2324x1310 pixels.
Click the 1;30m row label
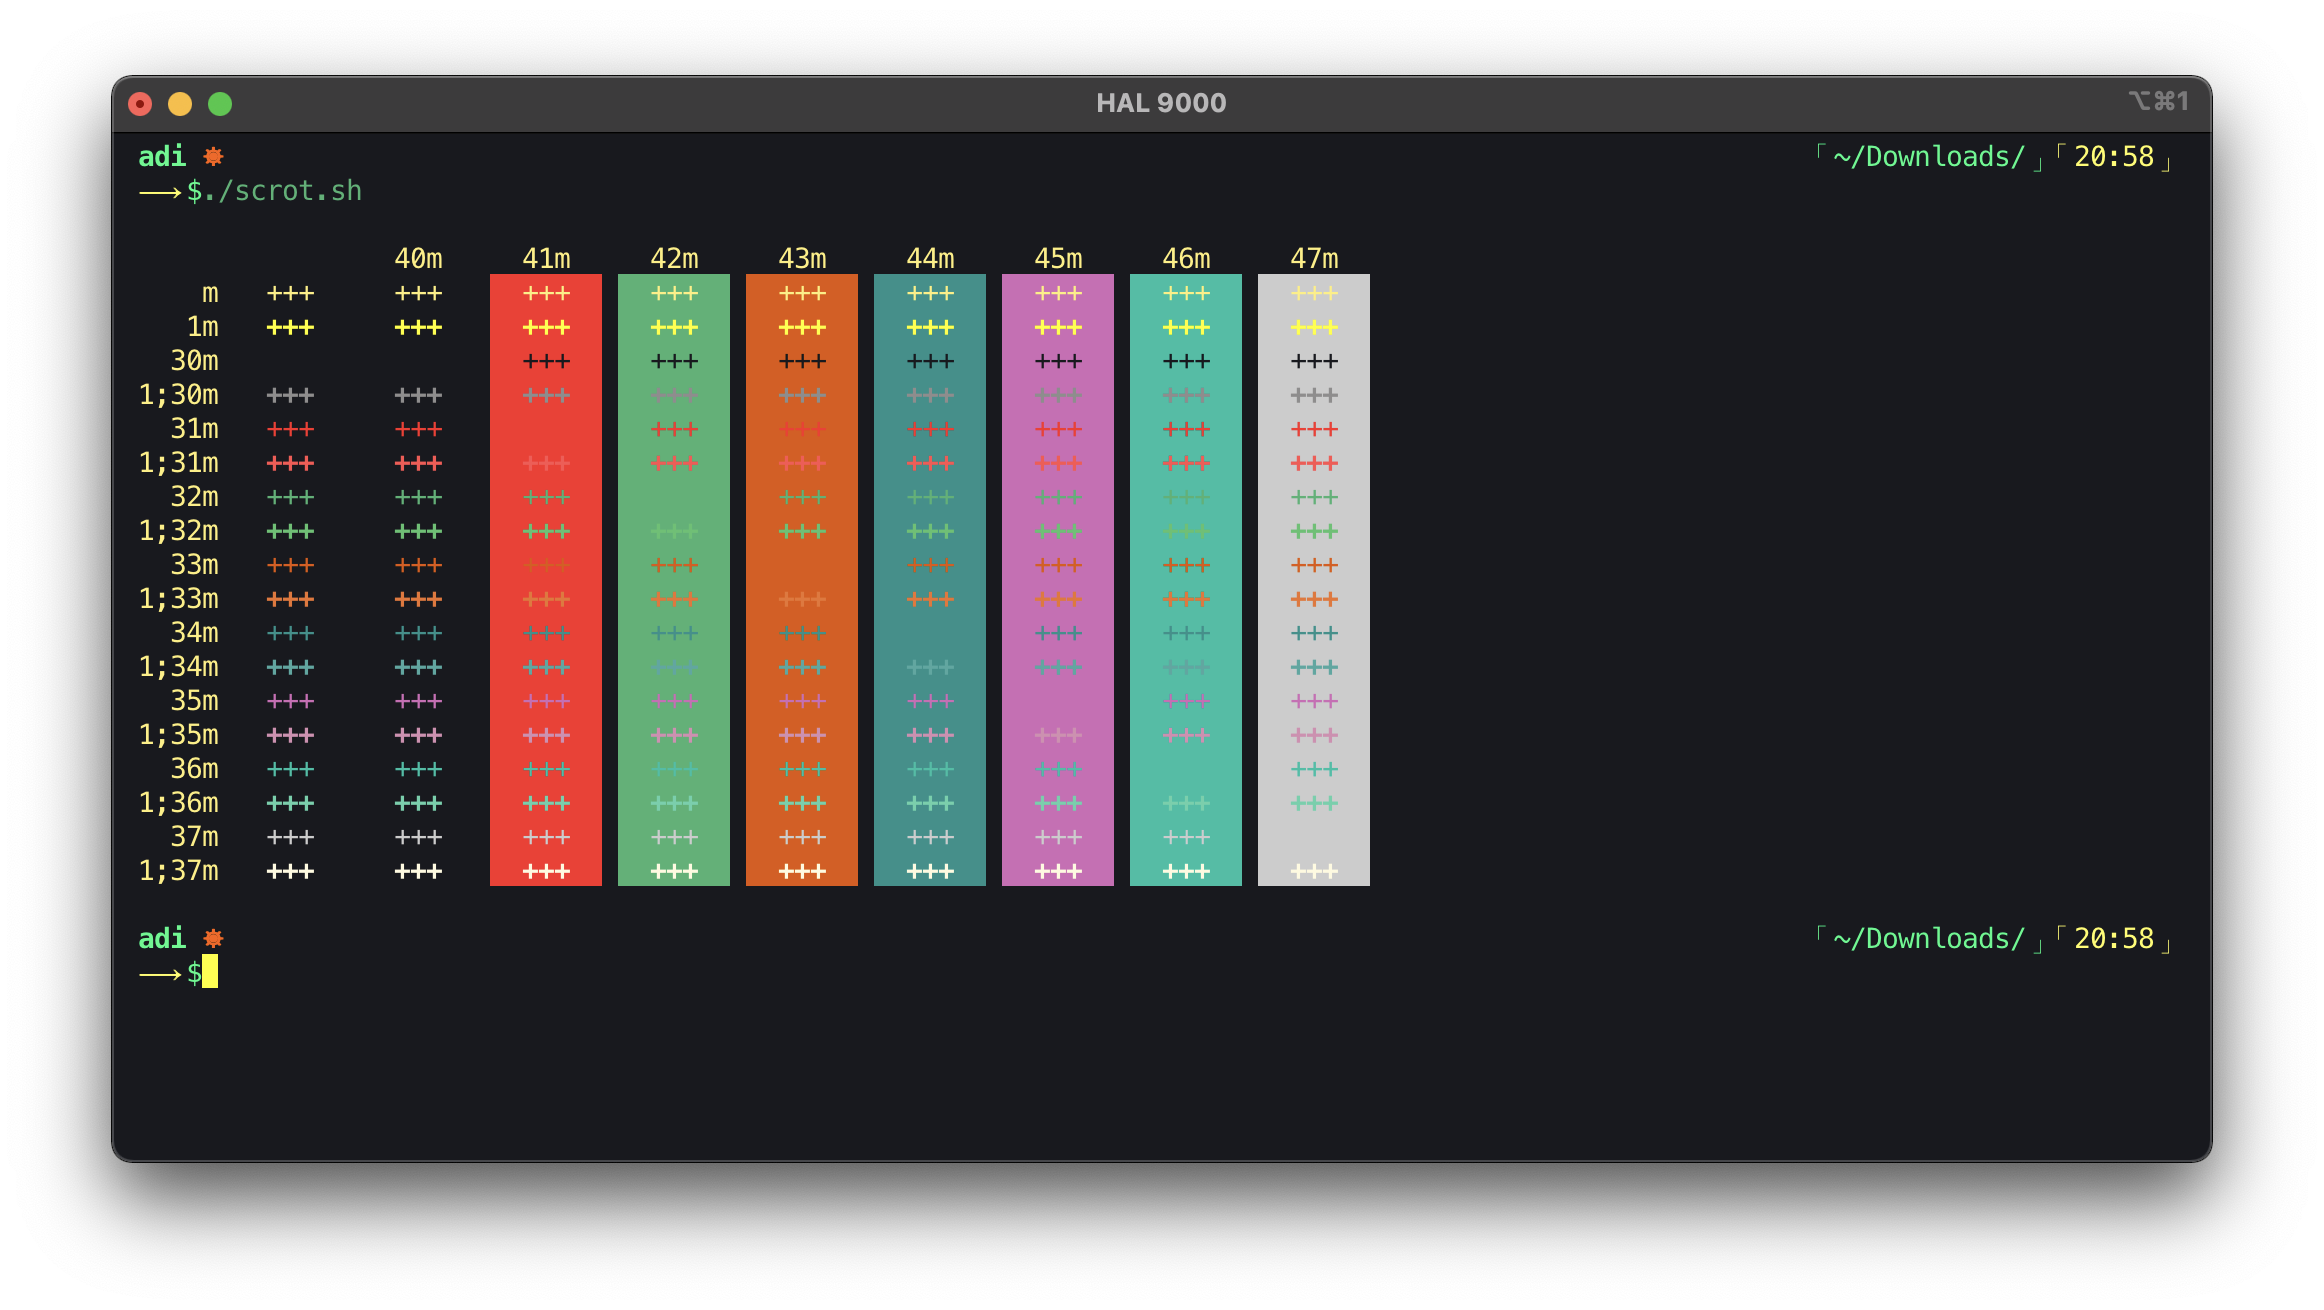pos(178,395)
